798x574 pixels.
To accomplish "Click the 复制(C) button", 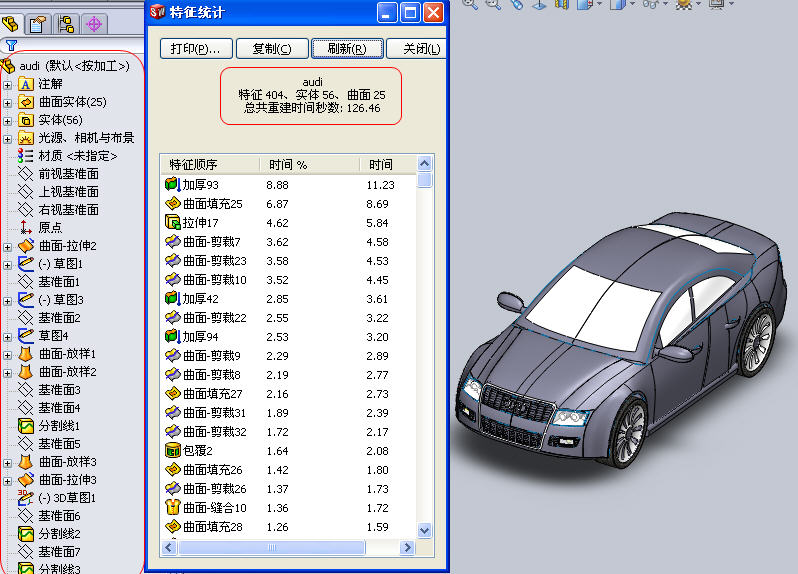I will tap(272, 49).
